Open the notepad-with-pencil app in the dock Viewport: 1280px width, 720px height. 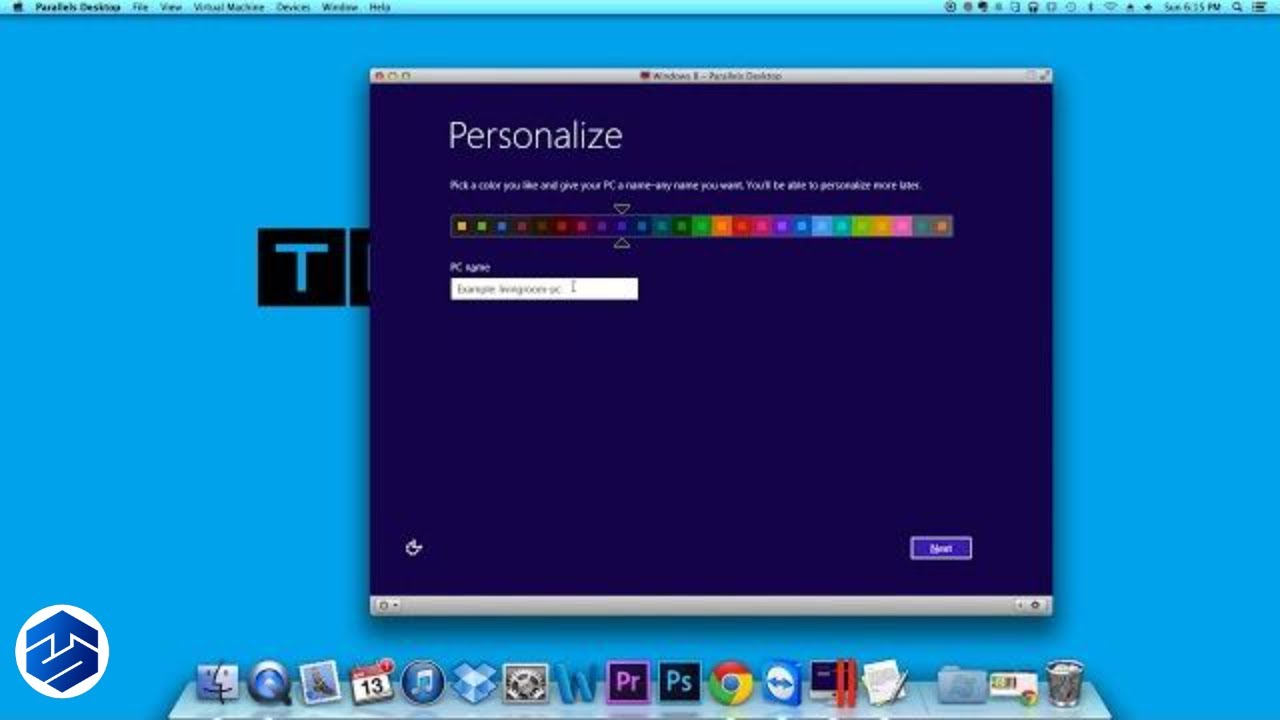click(884, 683)
